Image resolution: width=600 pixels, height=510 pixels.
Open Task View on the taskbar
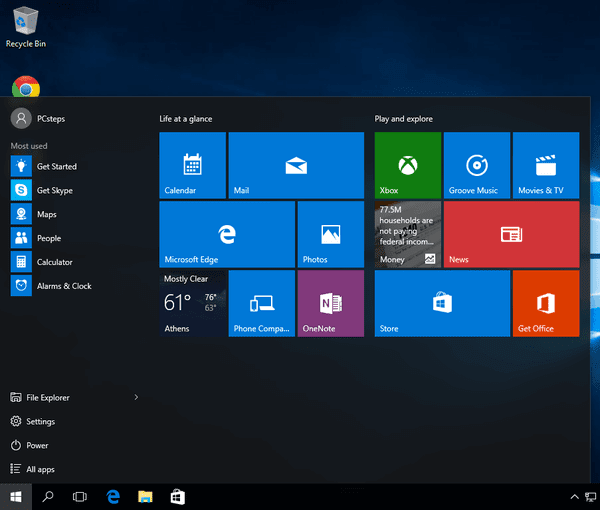pyautogui.click(x=80, y=497)
